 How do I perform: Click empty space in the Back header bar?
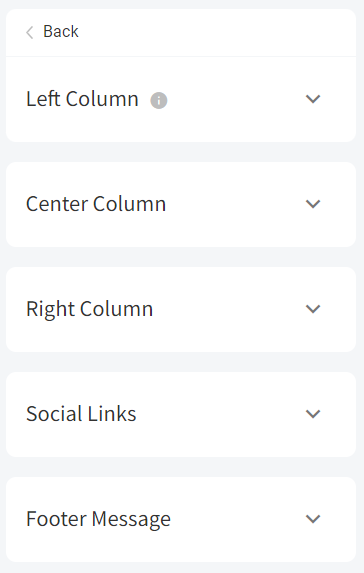click(x=219, y=32)
